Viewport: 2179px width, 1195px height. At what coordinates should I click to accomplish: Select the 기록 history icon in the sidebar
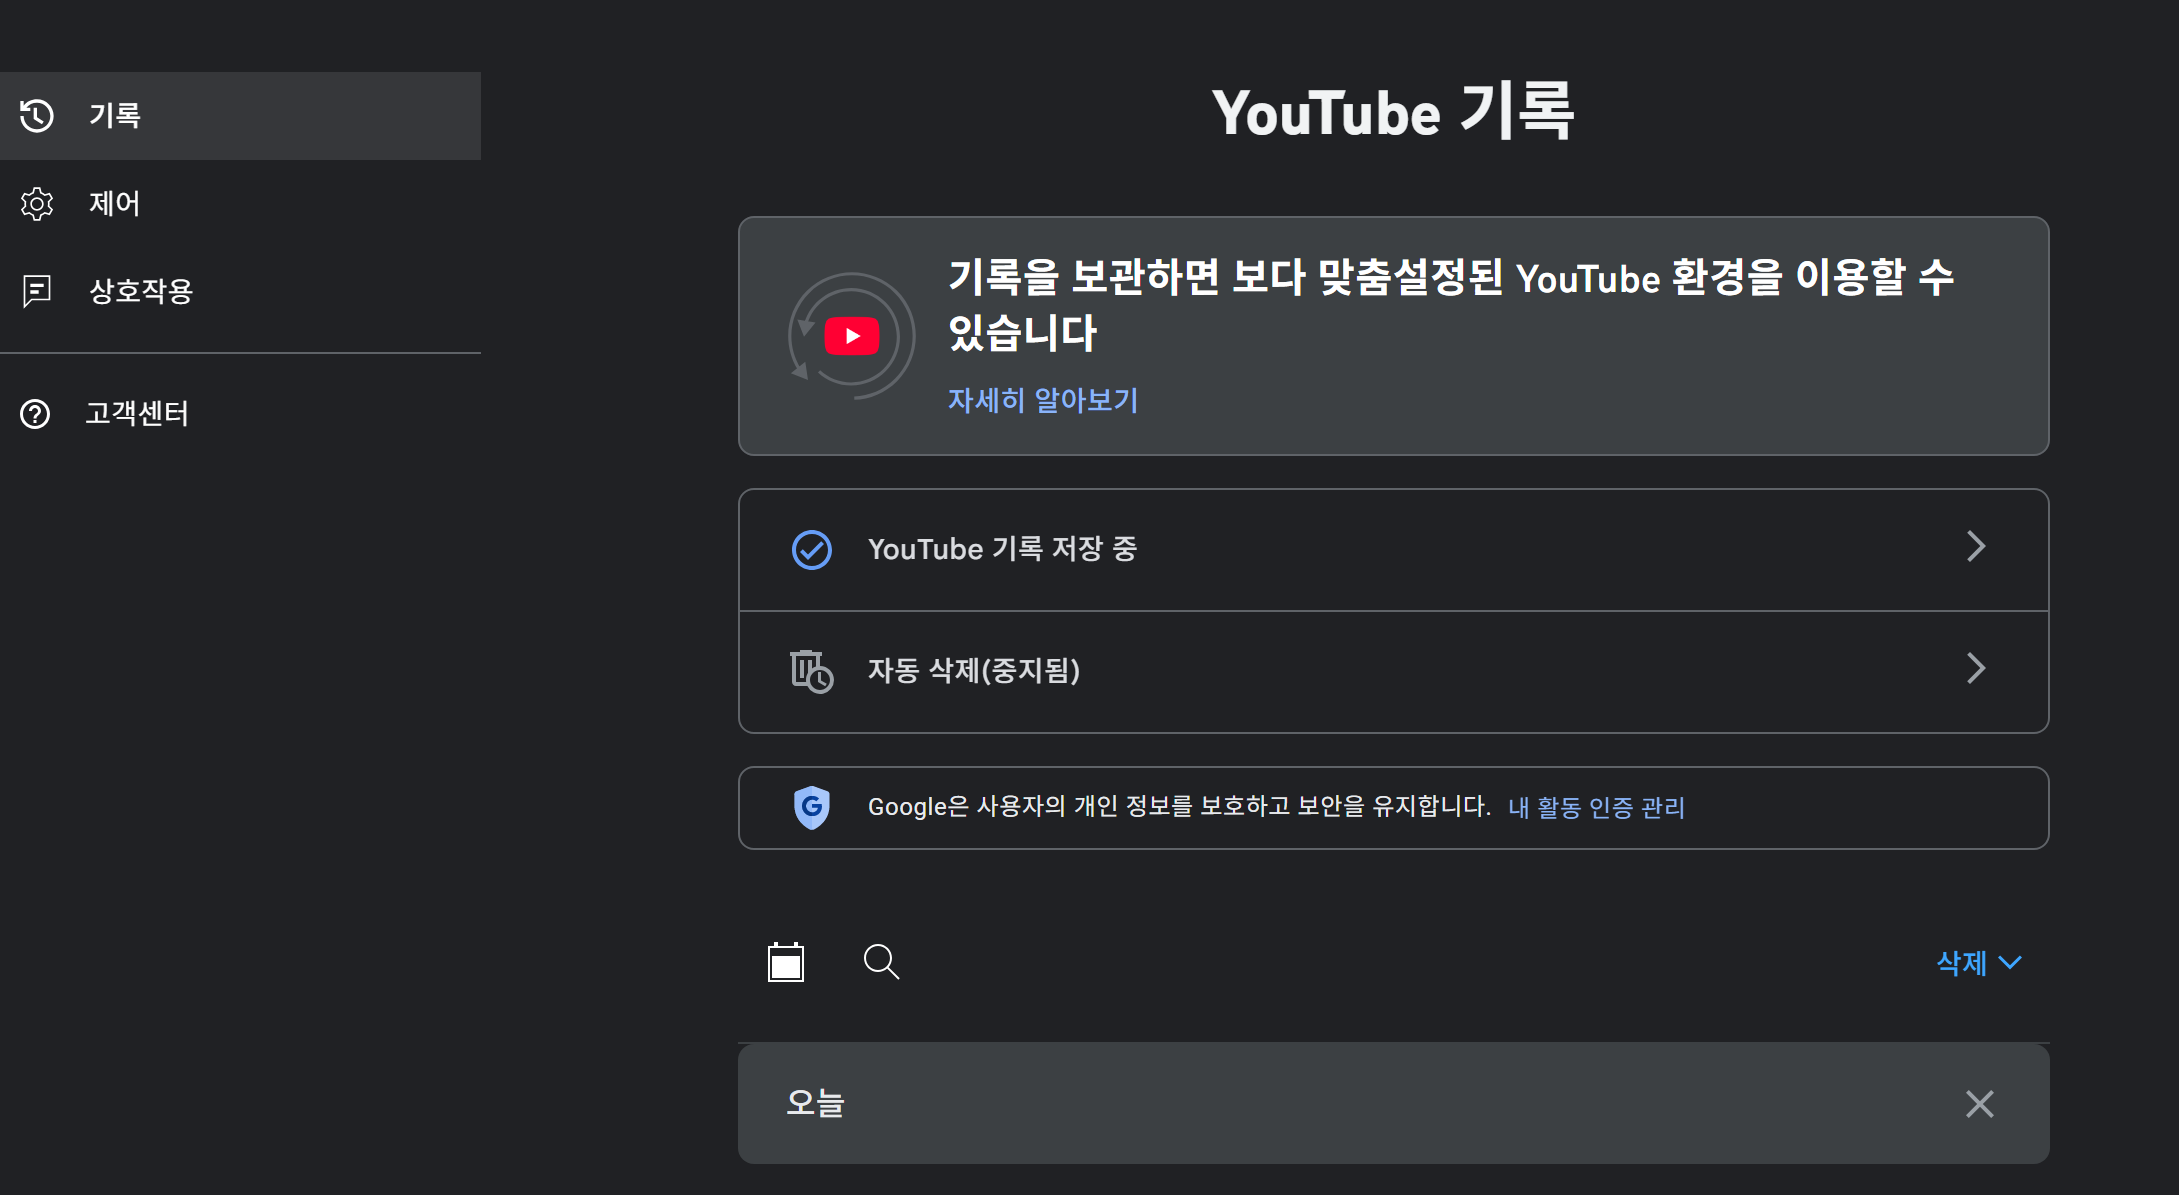click(37, 116)
